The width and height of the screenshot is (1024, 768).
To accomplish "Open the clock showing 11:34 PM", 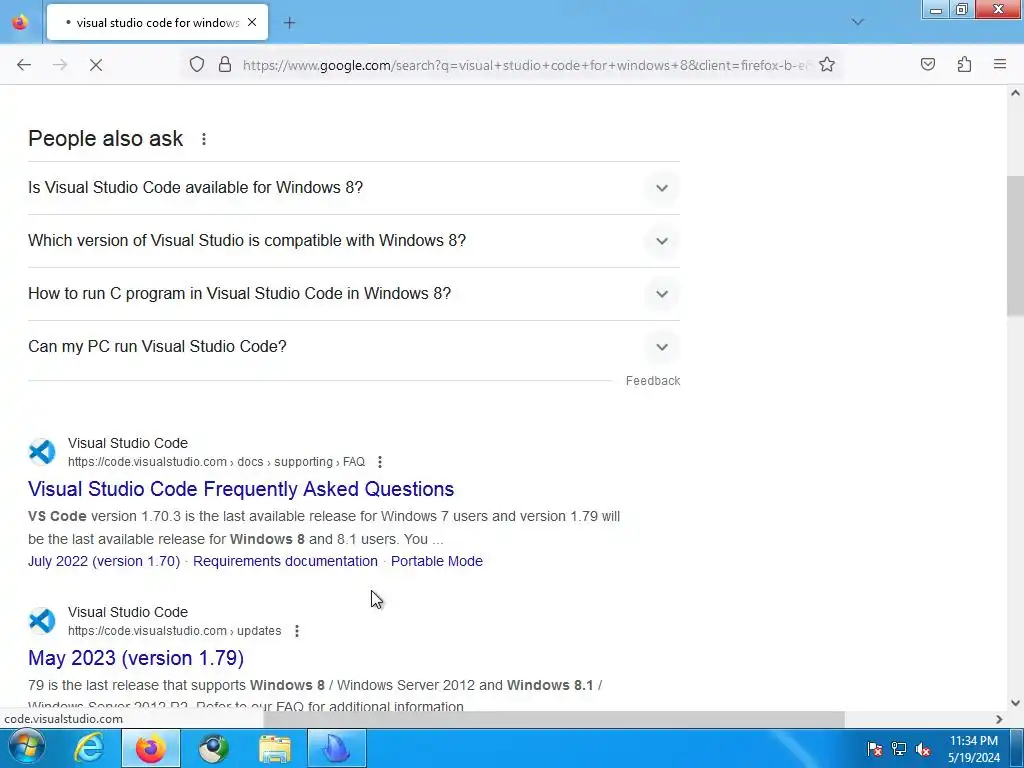I will tap(974, 749).
